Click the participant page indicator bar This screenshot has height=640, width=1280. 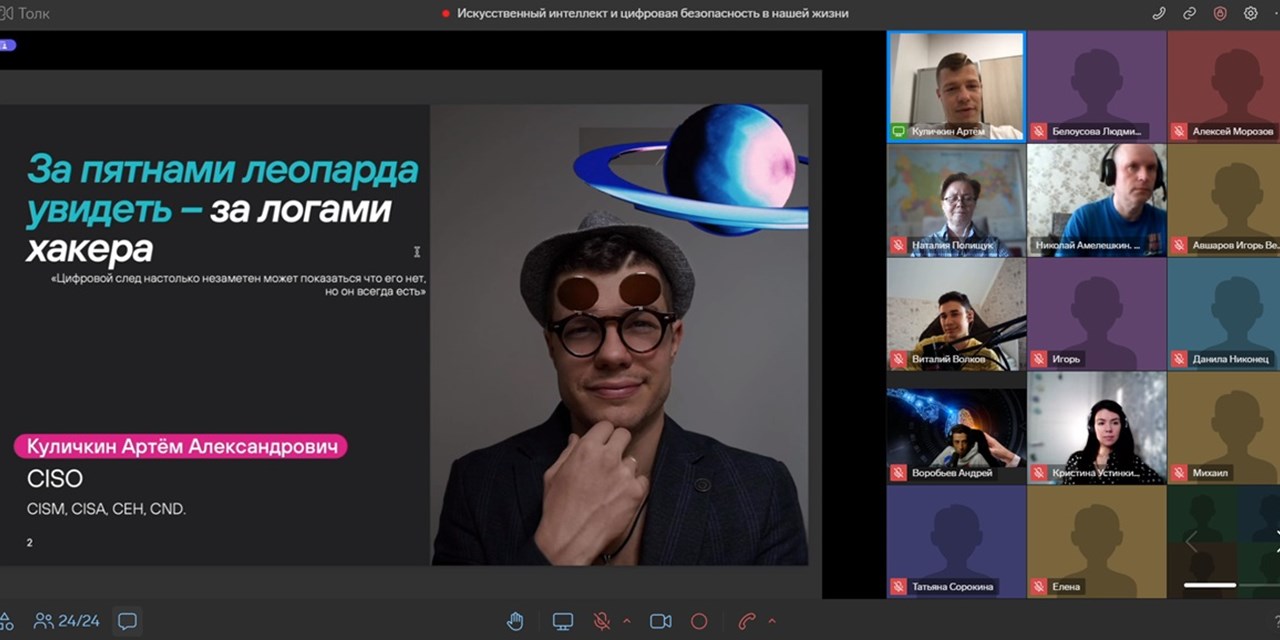(1210, 585)
